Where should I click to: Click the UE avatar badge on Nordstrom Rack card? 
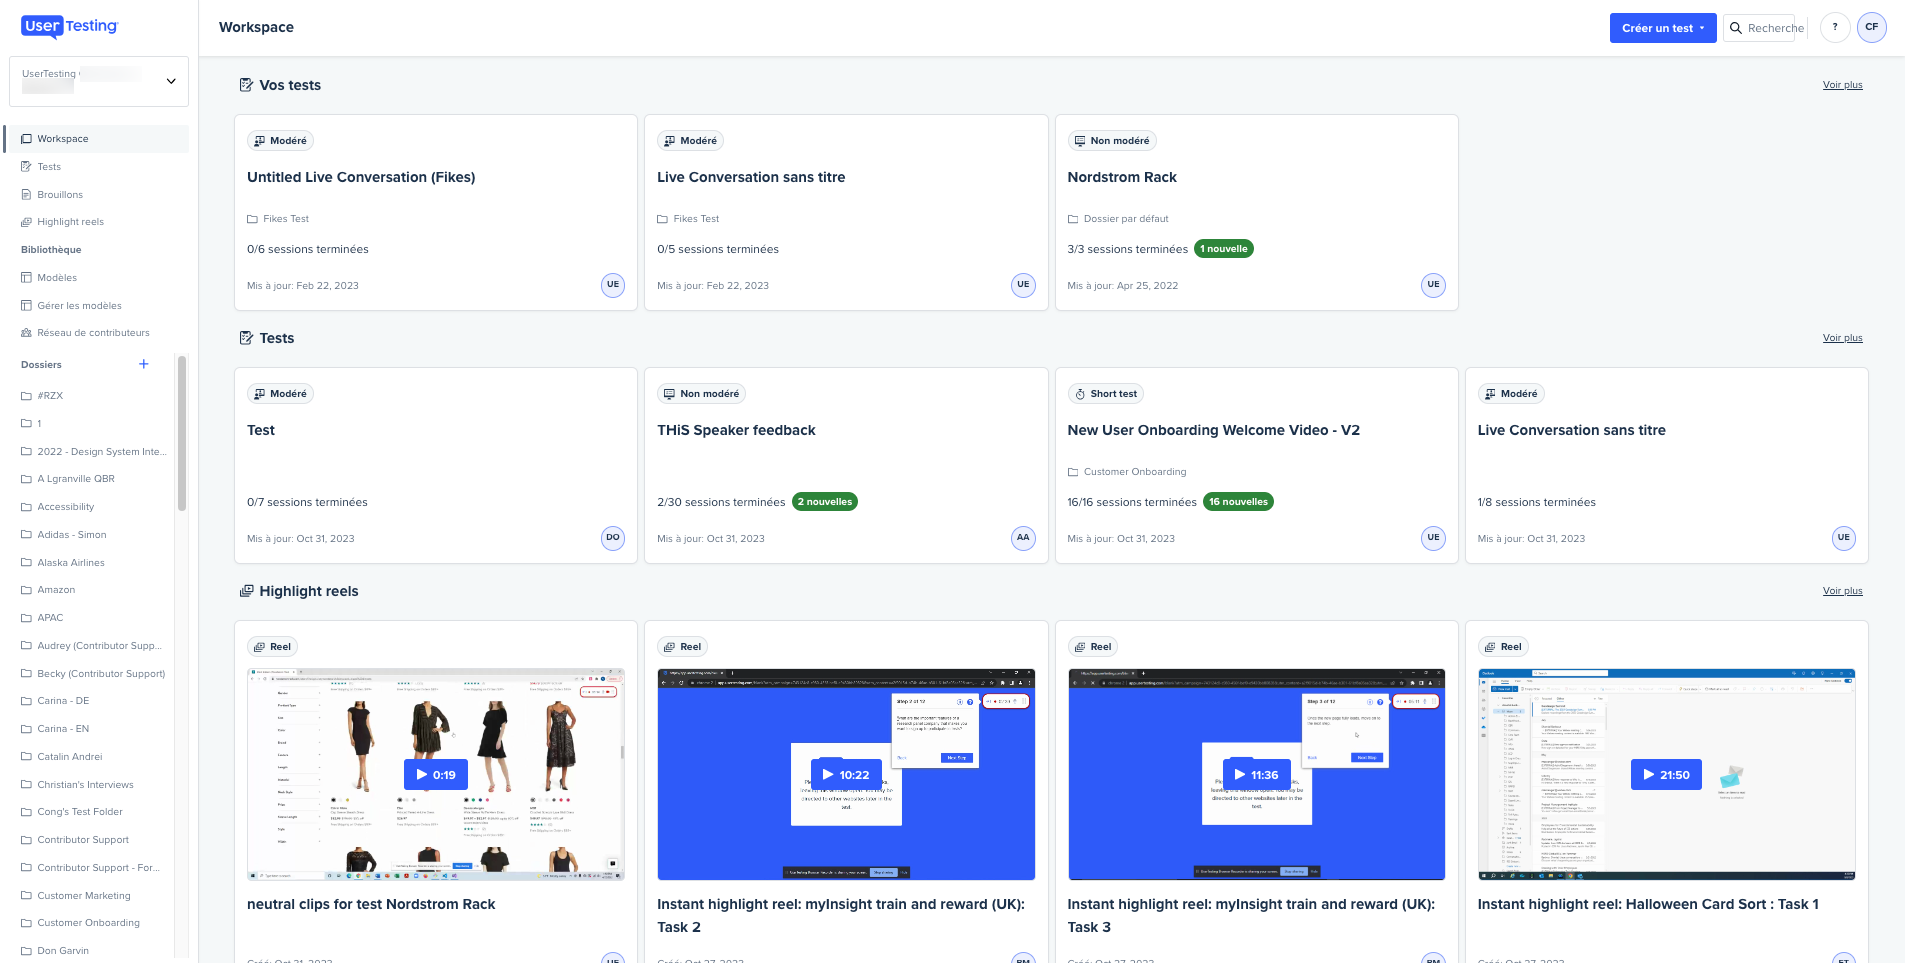tap(1433, 285)
